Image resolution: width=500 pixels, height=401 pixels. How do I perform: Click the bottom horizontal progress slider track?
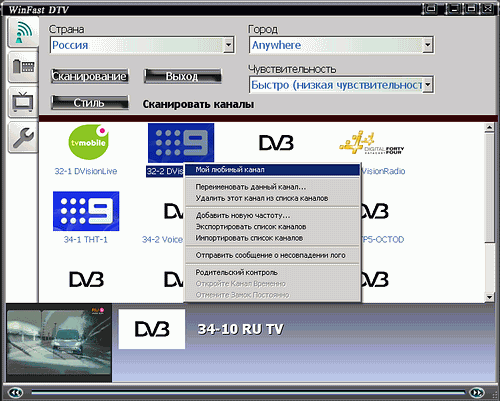tap(248, 392)
